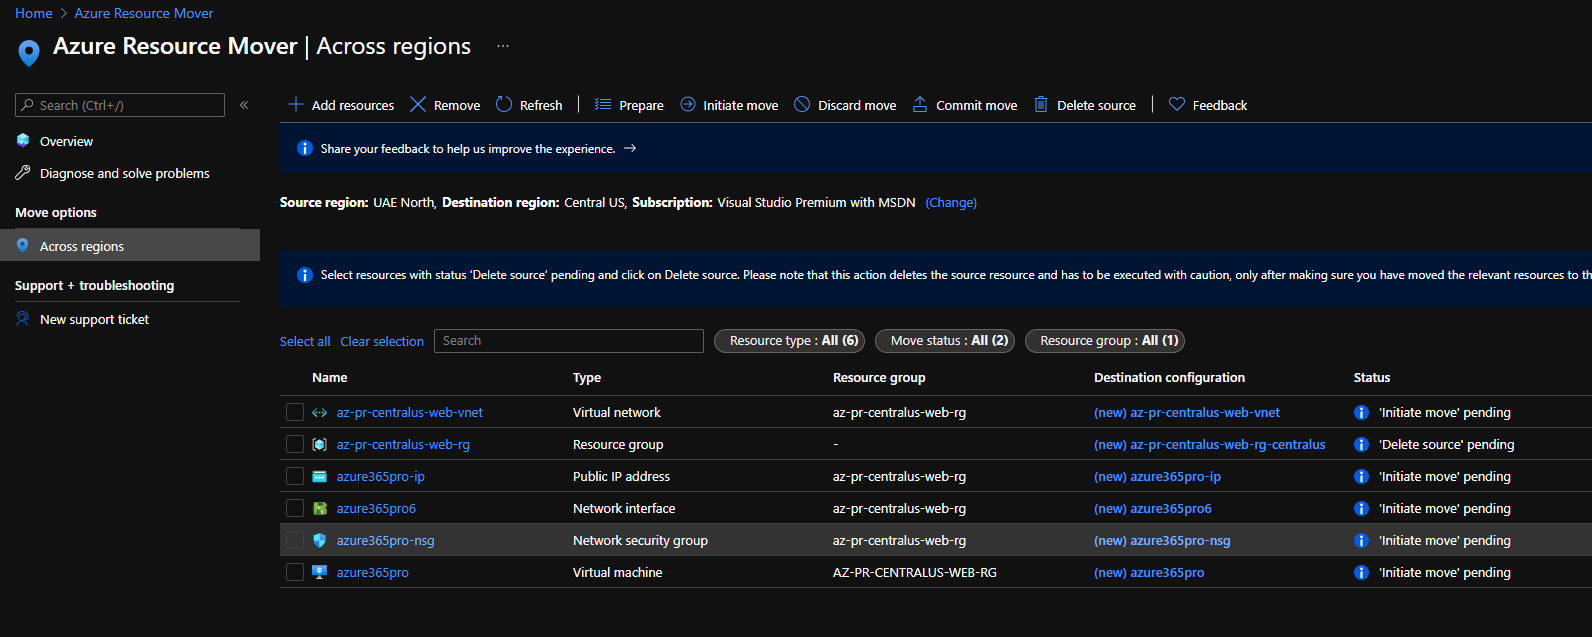Image resolution: width=1592 pixels, height=637 pixels.
Task: Click the virtual machine icon for azure365pro
Action: click(x=320, y=572)
